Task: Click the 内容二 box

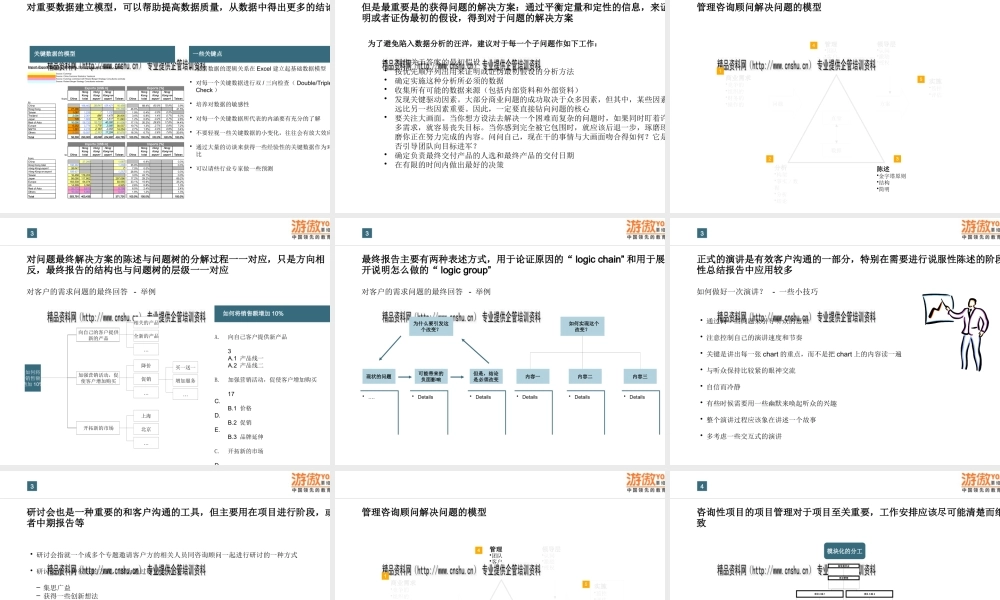Action: [585, 376]
